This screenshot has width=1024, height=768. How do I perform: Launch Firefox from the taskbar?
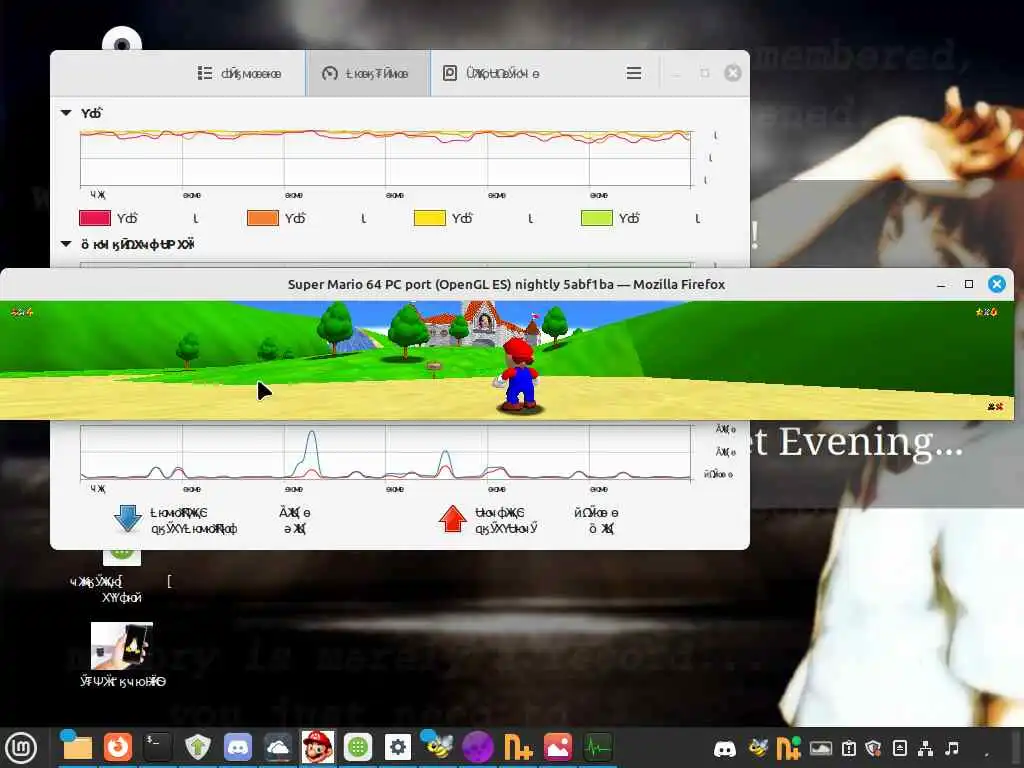pos(118,747)
